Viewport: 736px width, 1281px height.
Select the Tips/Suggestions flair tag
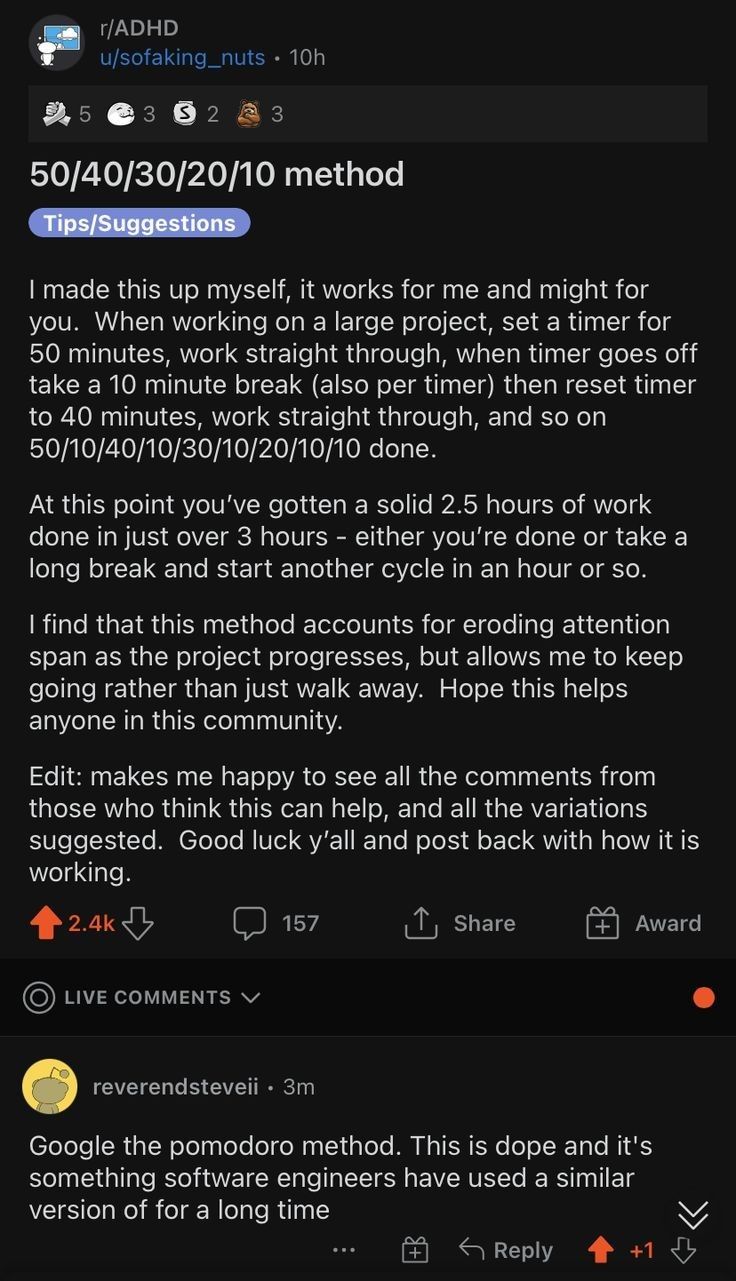click(139, 223)
